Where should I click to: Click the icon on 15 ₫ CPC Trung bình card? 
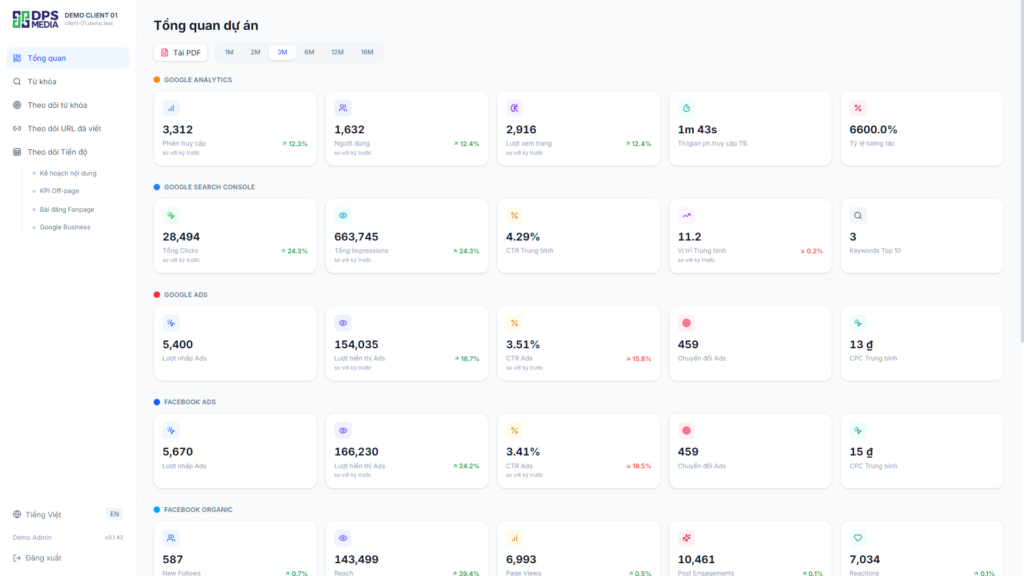858,430
